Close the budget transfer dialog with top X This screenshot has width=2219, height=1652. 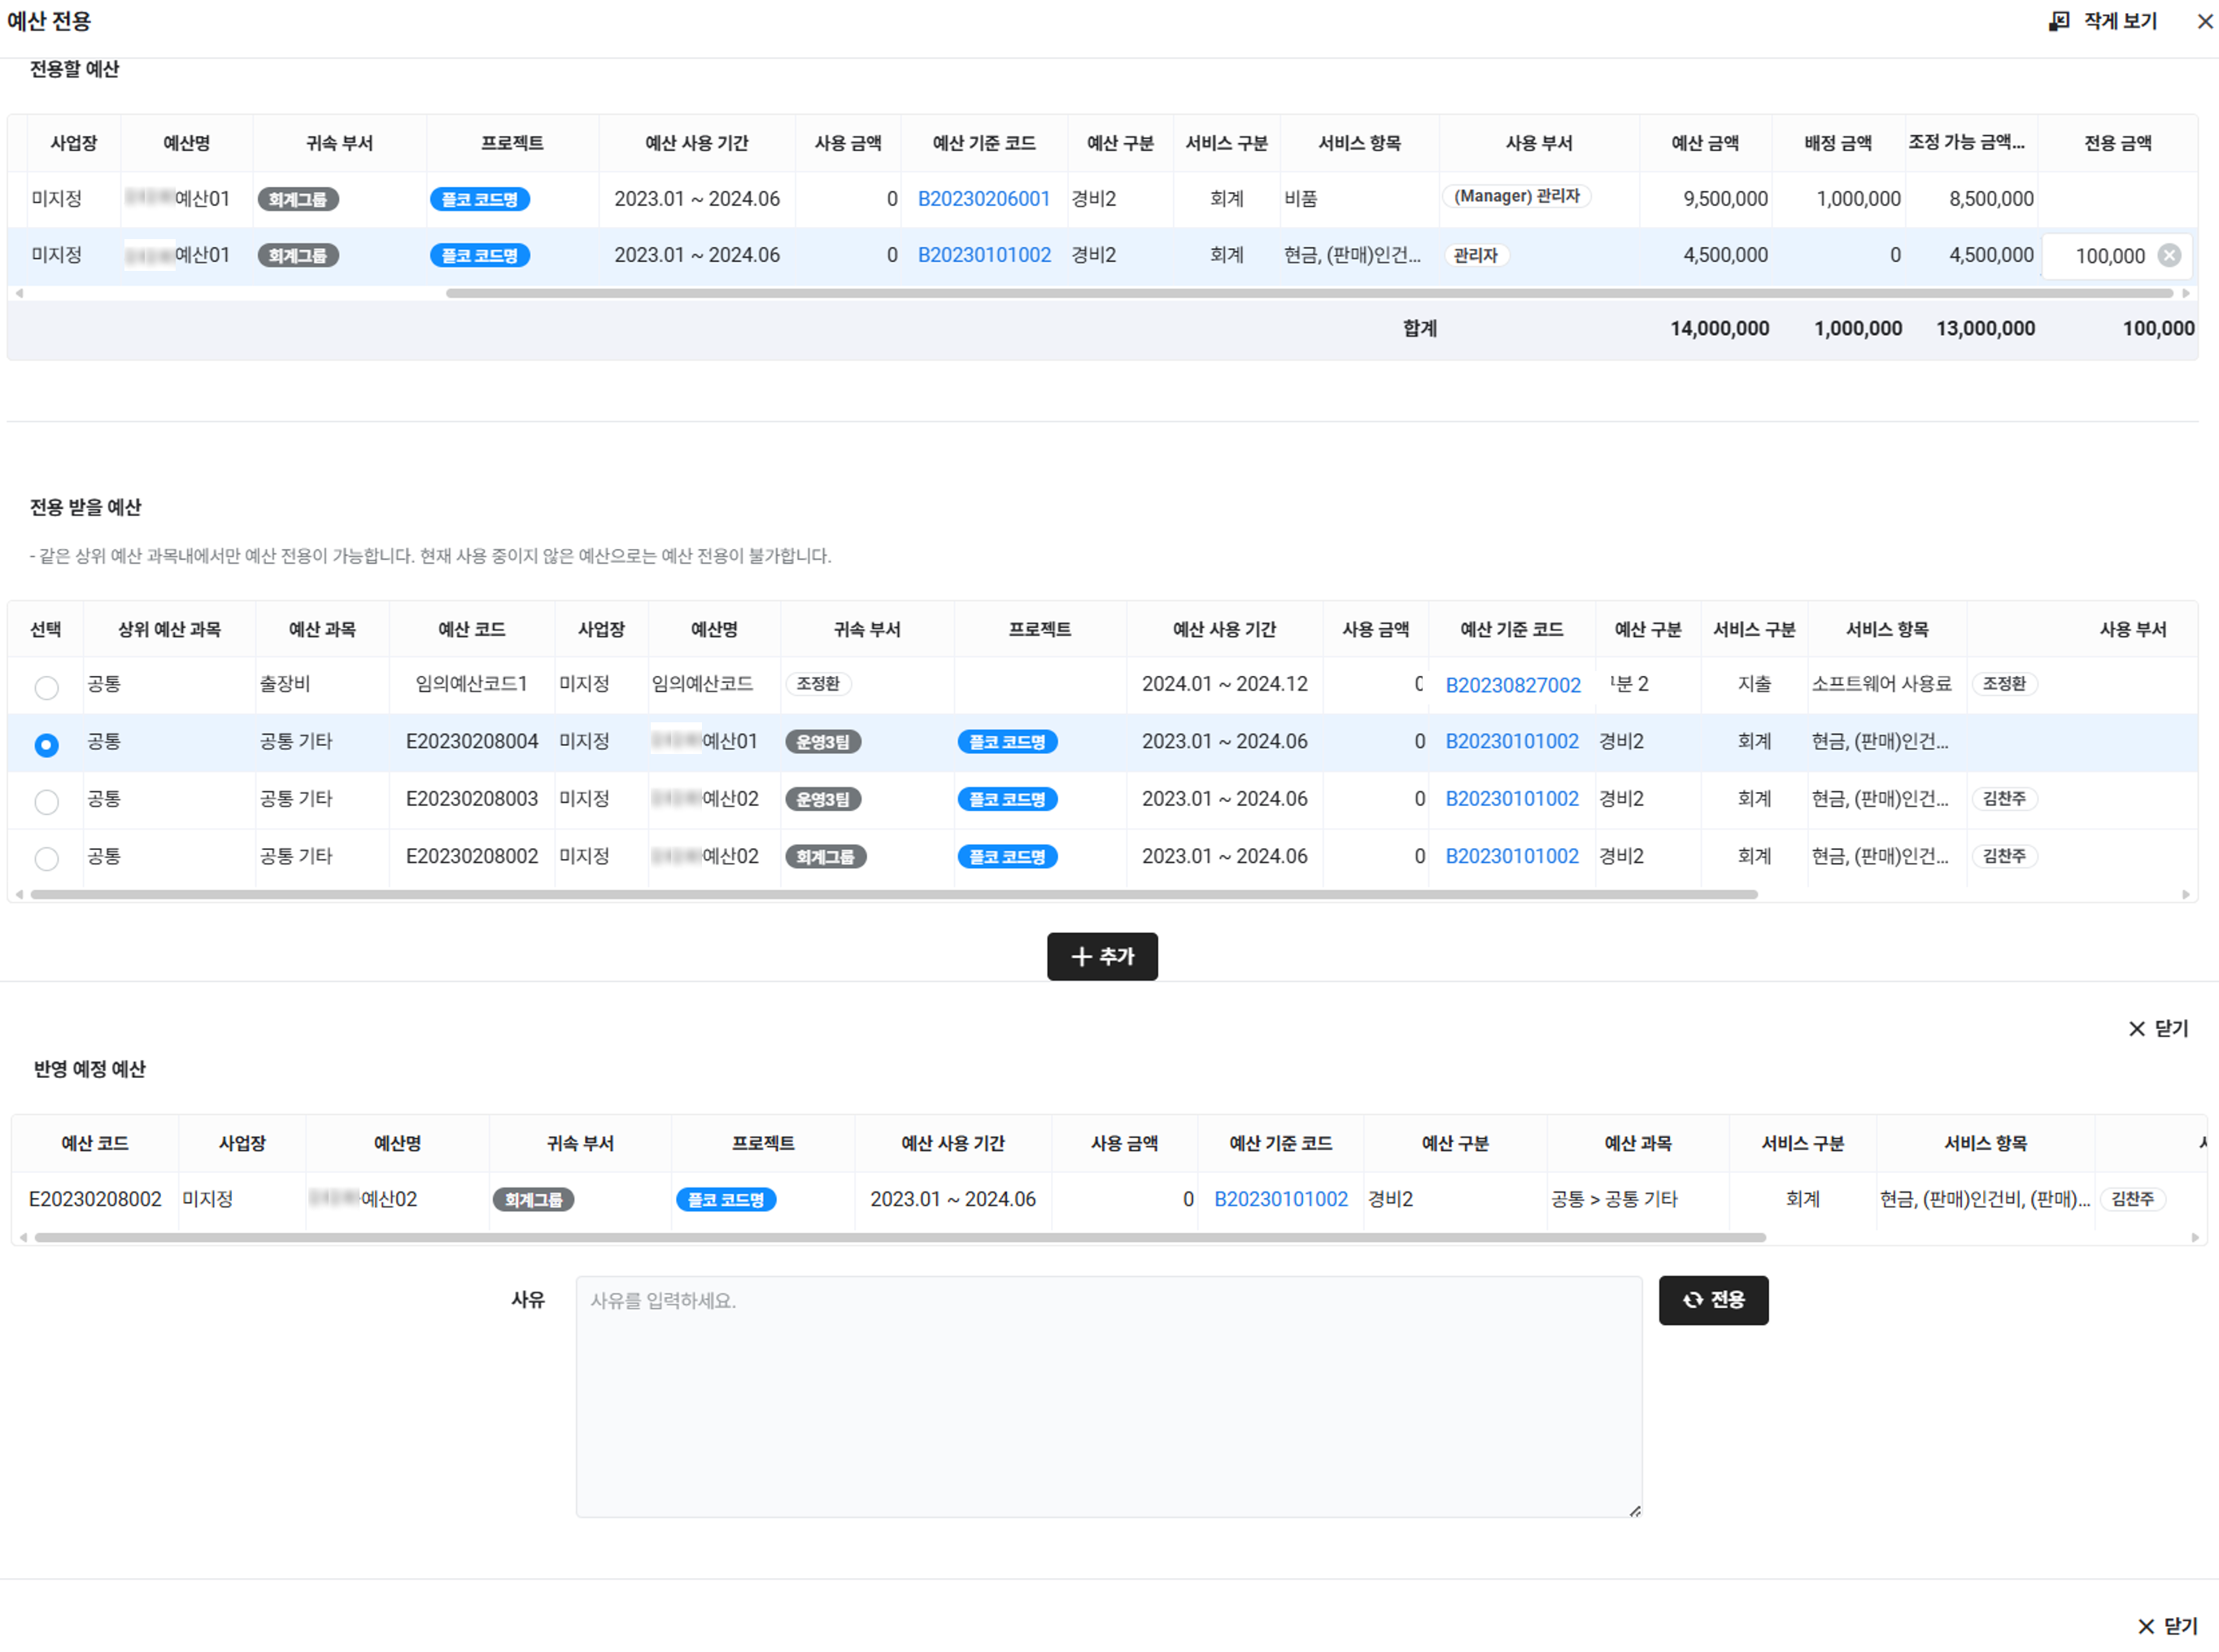coord(2204,21)
